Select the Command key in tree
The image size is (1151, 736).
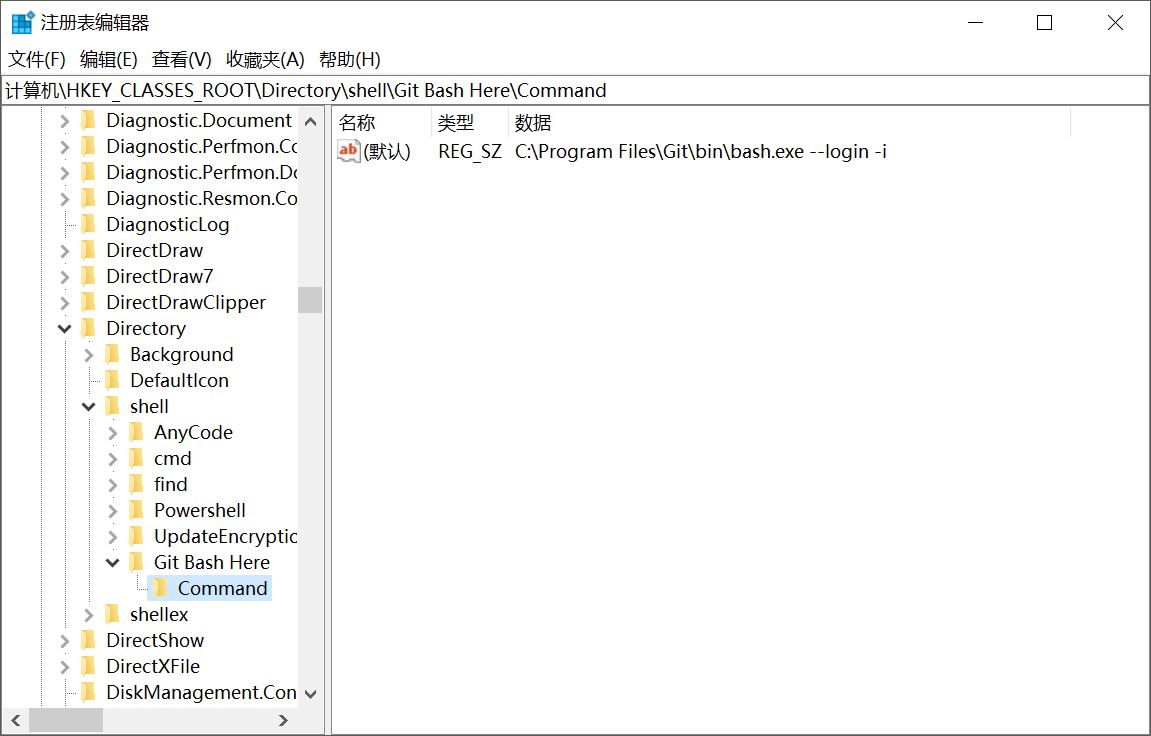[x=222, y=589]
